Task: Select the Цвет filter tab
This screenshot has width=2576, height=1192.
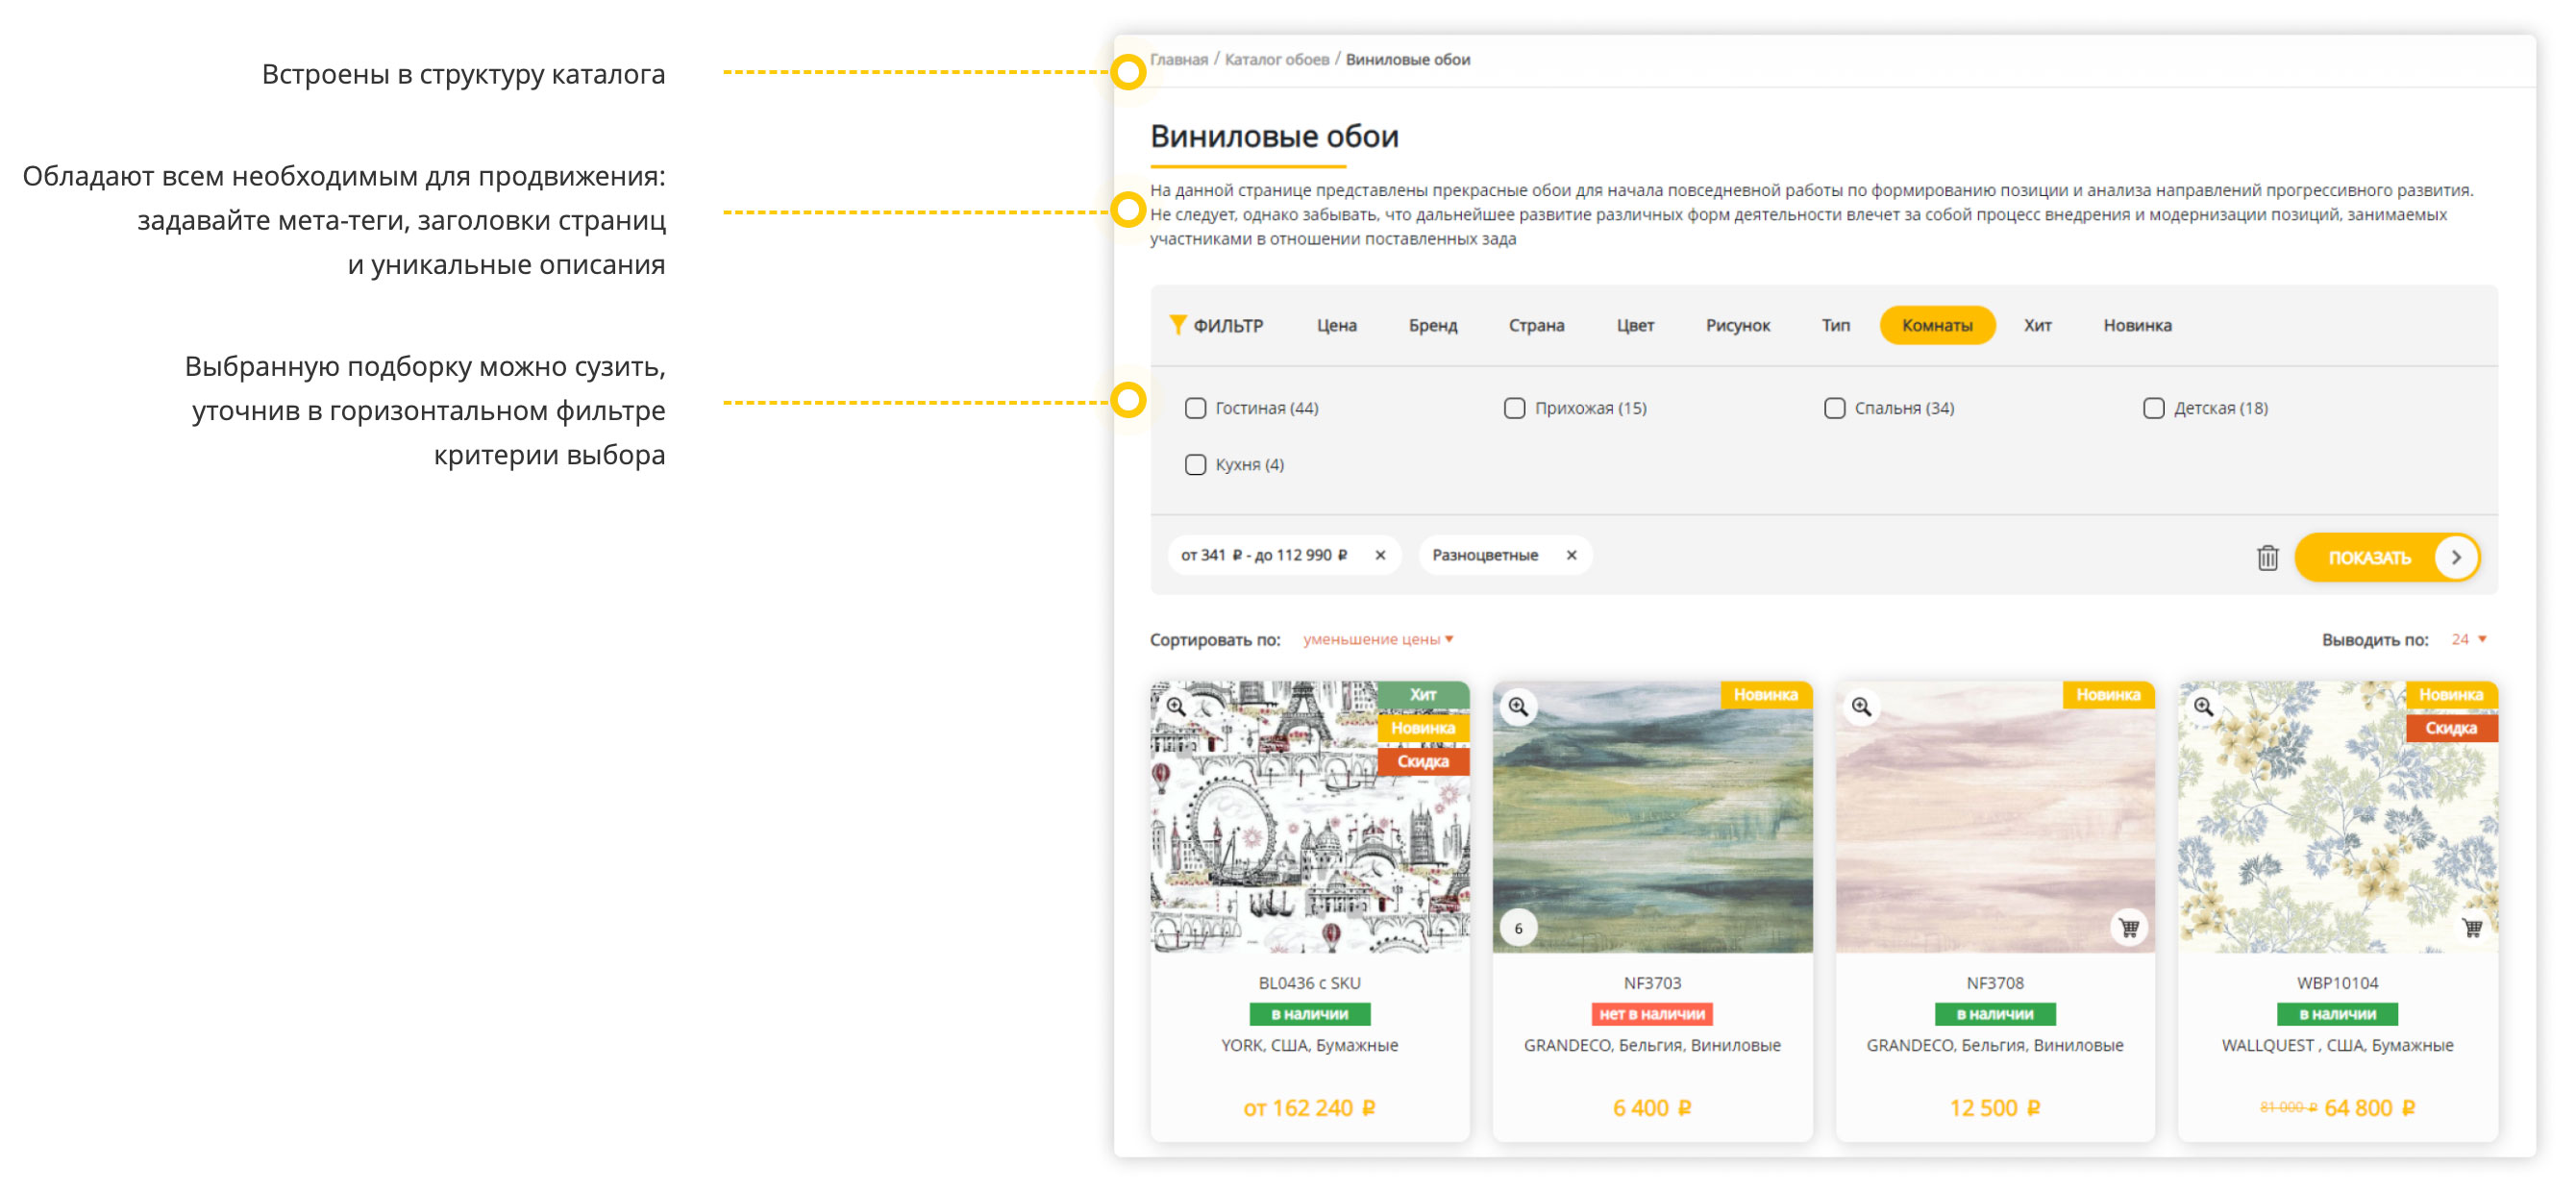Action: coord(1634,326)
